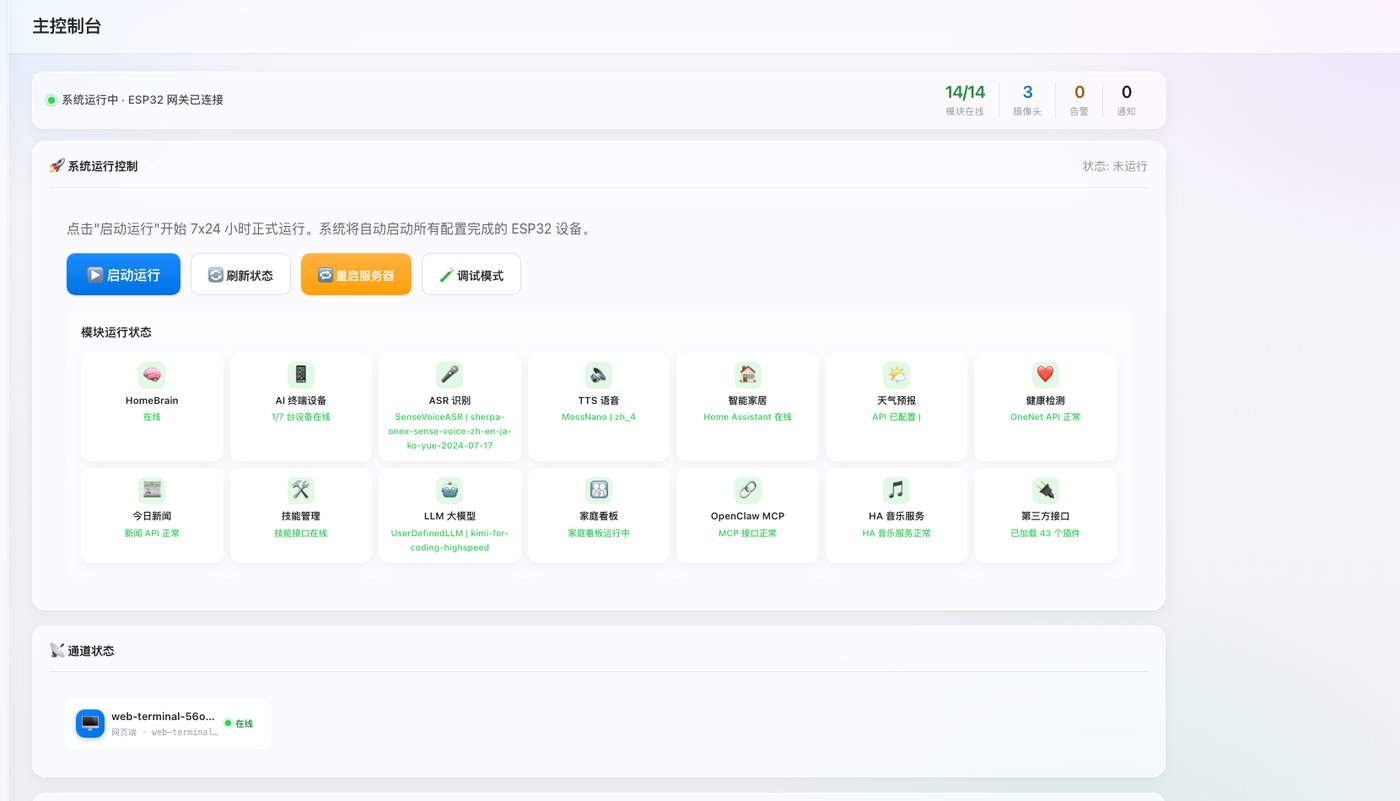The width and height of the screenshot is (1400, 801).
Task: Click the 主控制台 page title
Action: [x=67, y=27]
